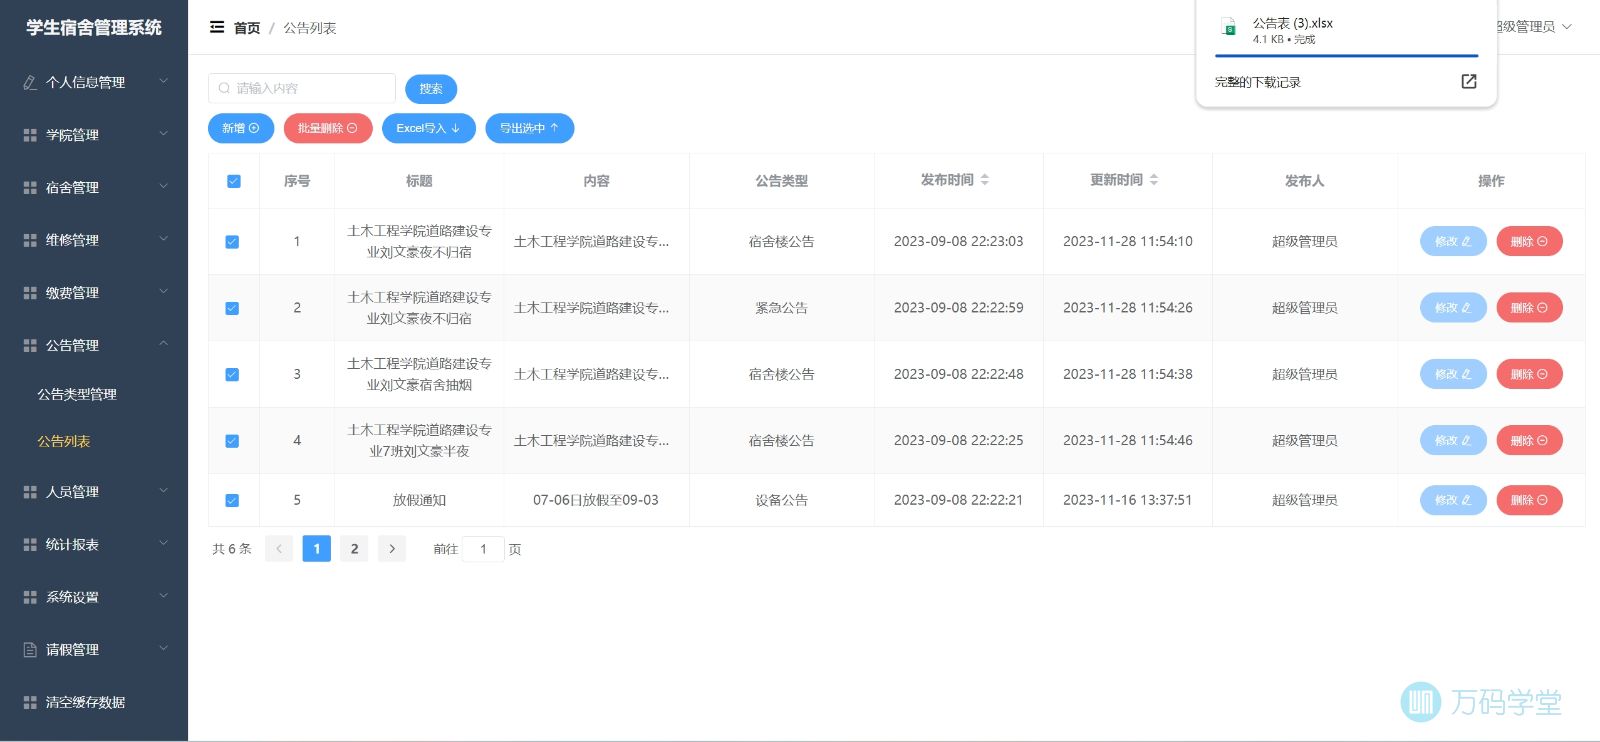The height and width of the screenshot is (742, 1600).
Task: Click the 导出选中 button
Action: click(529, 128)
